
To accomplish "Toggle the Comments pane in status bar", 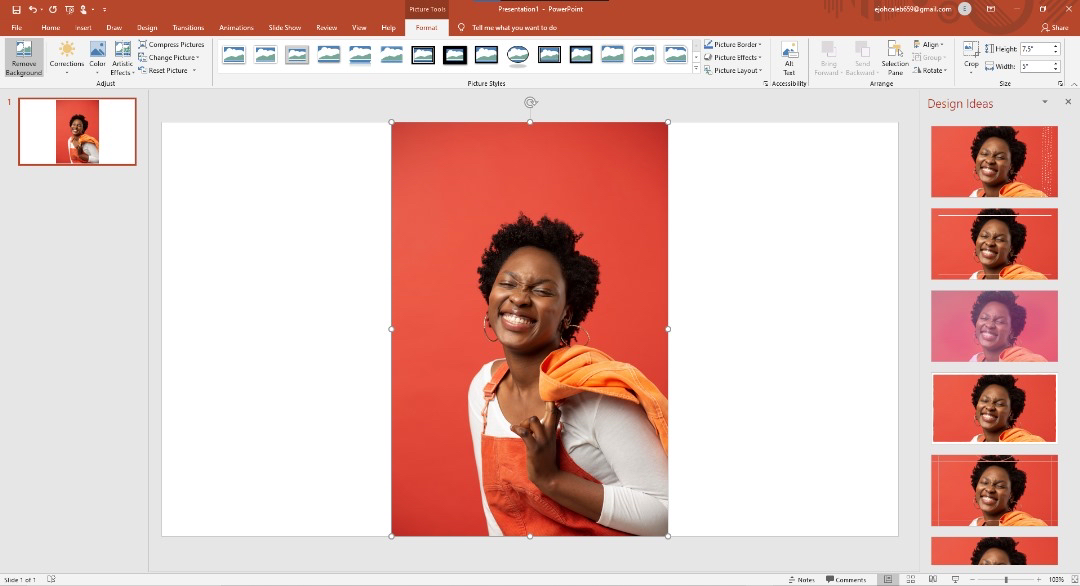I will coord(846,579).
